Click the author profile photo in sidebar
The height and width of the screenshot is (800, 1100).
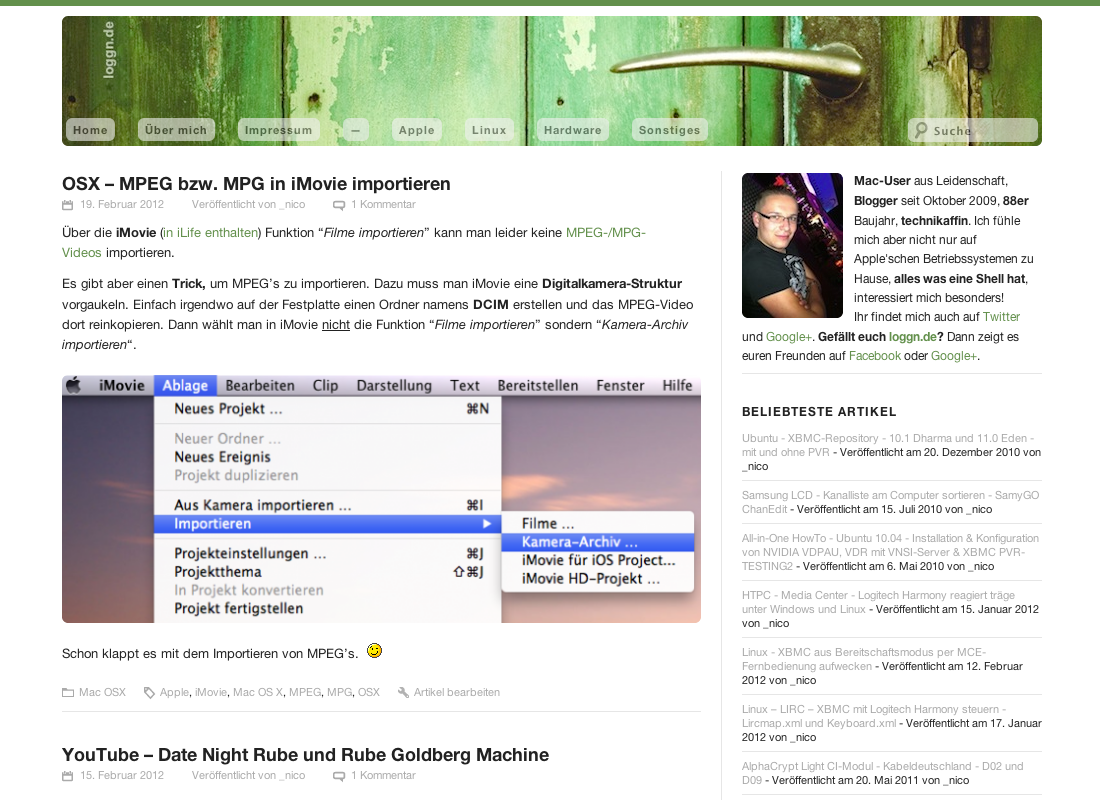tap(792, 246)
